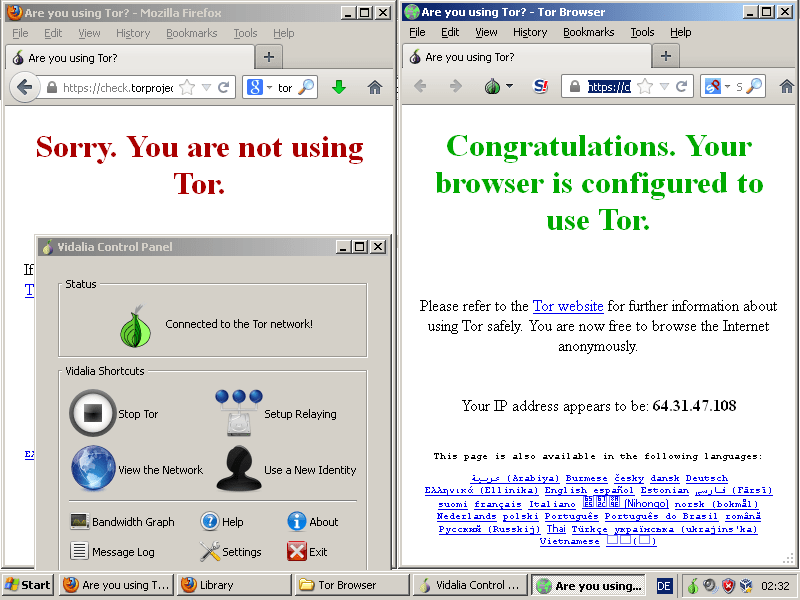Click the IP address 64.31.47.108
Image resolution: width=800 pixels, height=600 pixels.
click(694, 406)
